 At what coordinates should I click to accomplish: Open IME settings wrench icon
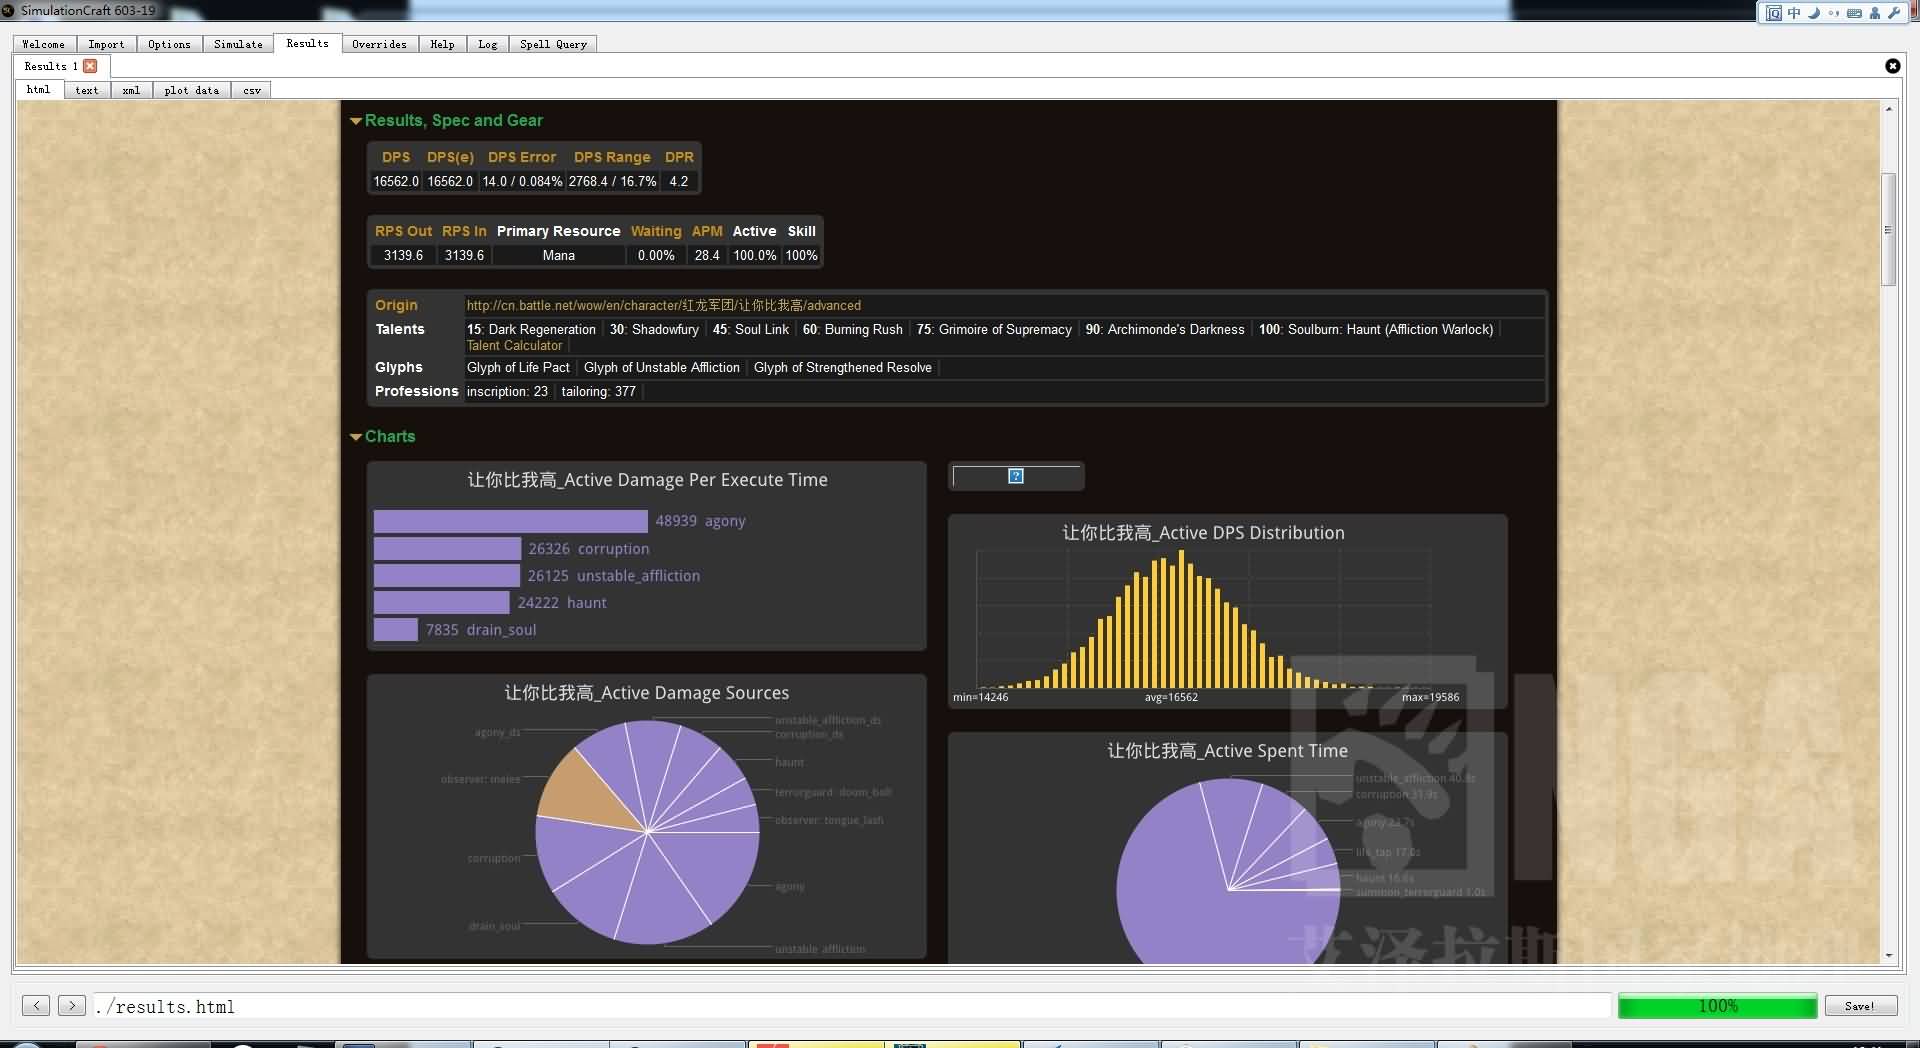(1893, 13)
